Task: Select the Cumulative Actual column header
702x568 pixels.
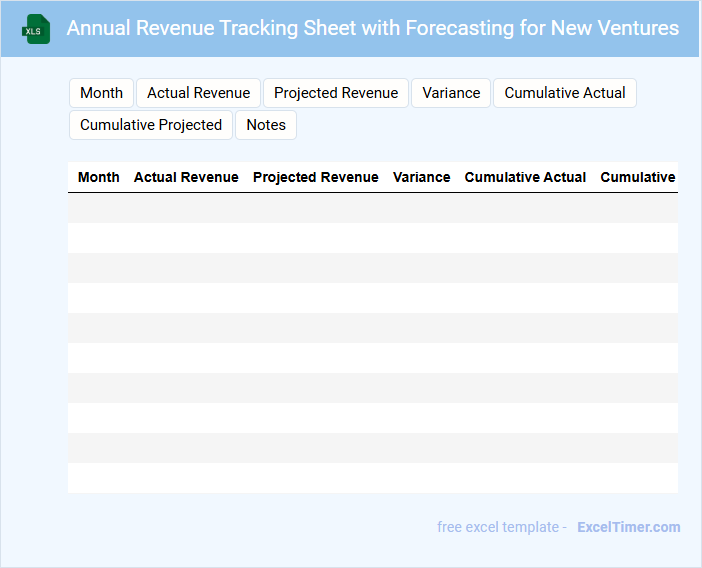Action: coord(525,177)
